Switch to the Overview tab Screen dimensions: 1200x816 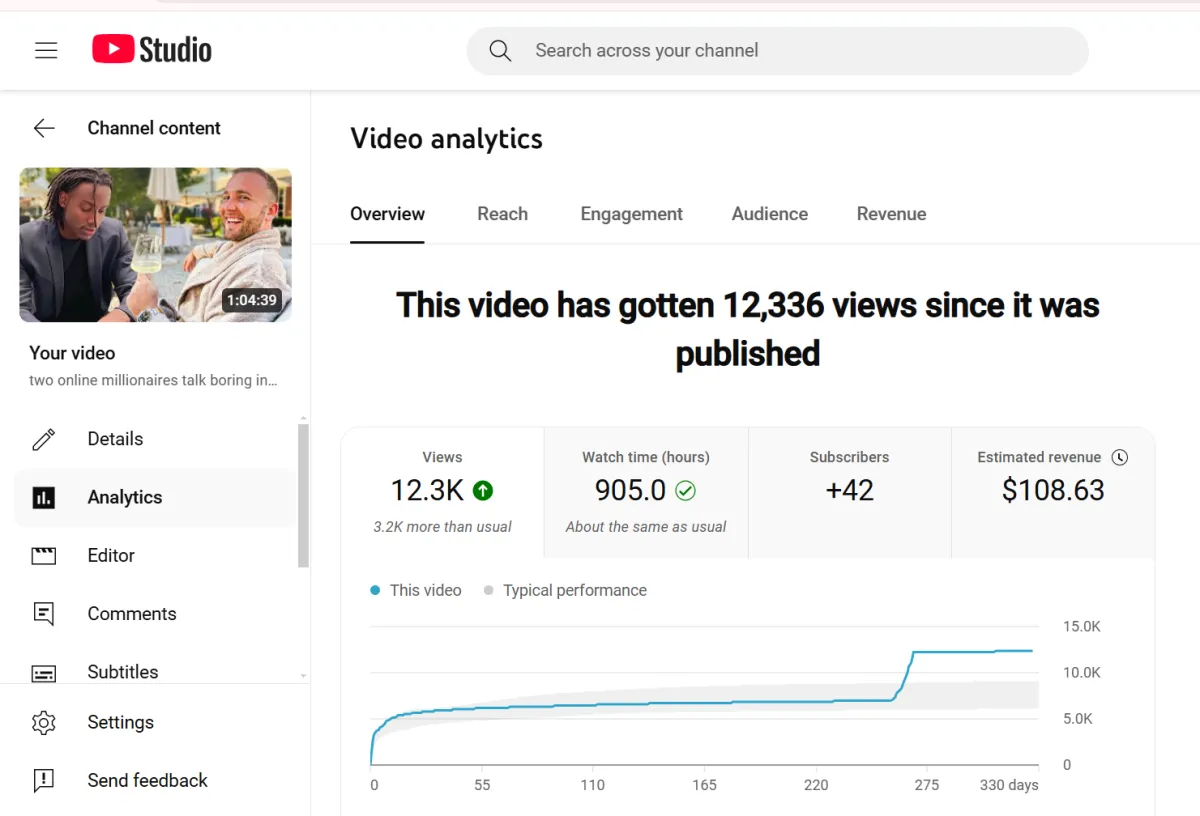[387, 214]
